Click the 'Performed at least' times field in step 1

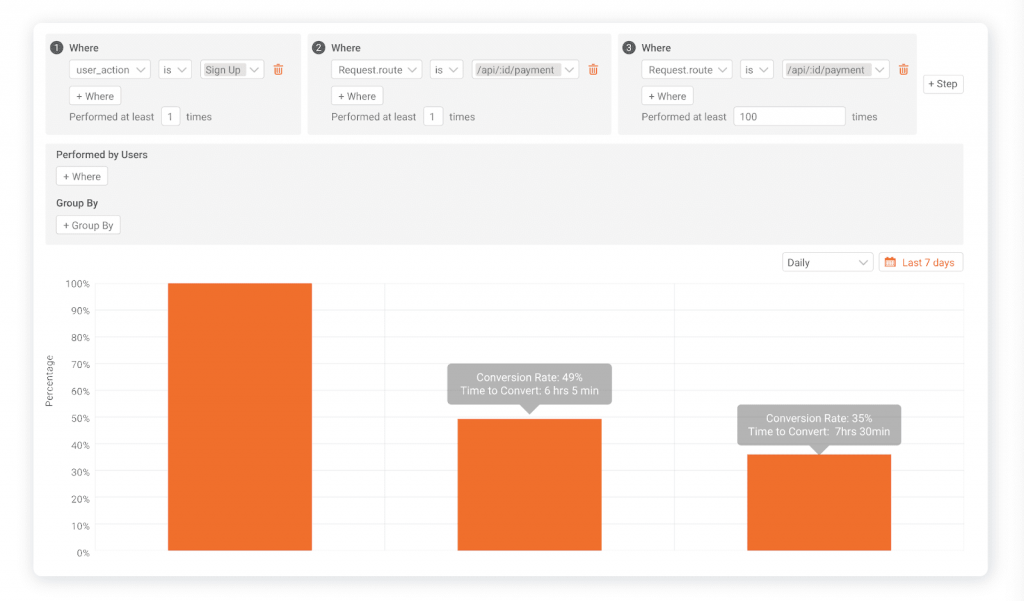pyautogui.click(x=169, y=116)
